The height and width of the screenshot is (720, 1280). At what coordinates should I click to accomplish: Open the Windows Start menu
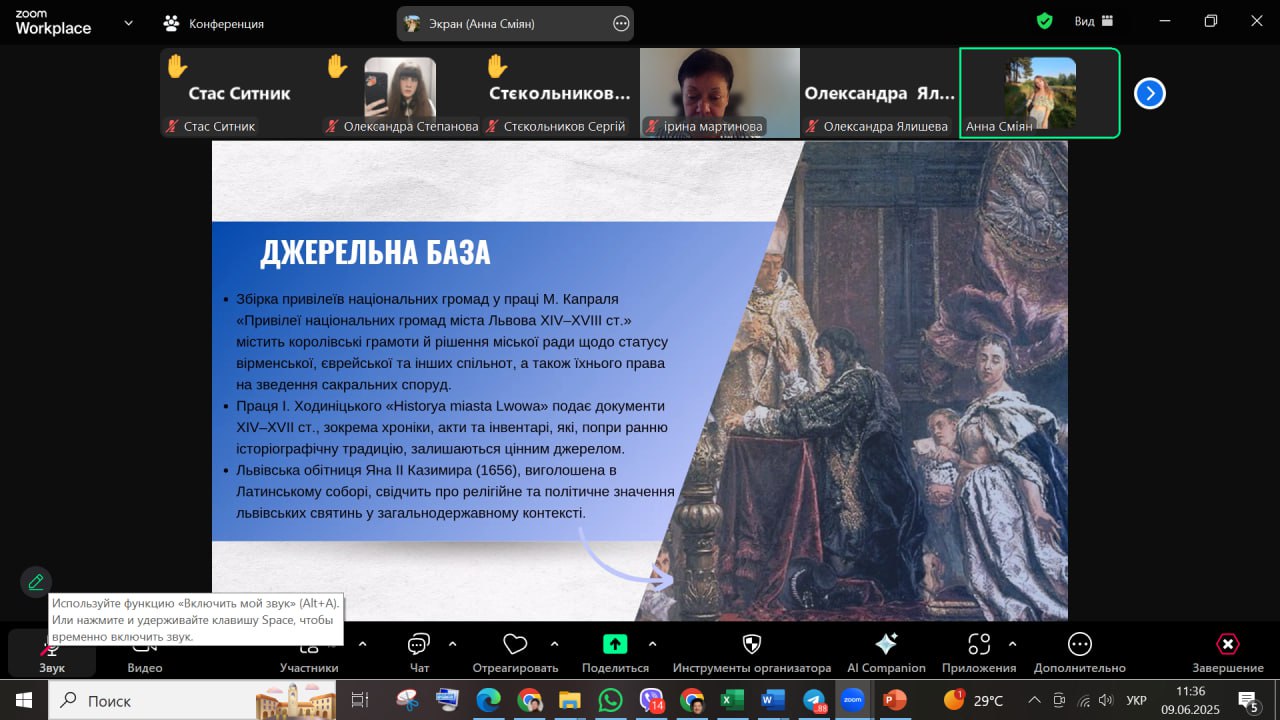pos(22,700)
